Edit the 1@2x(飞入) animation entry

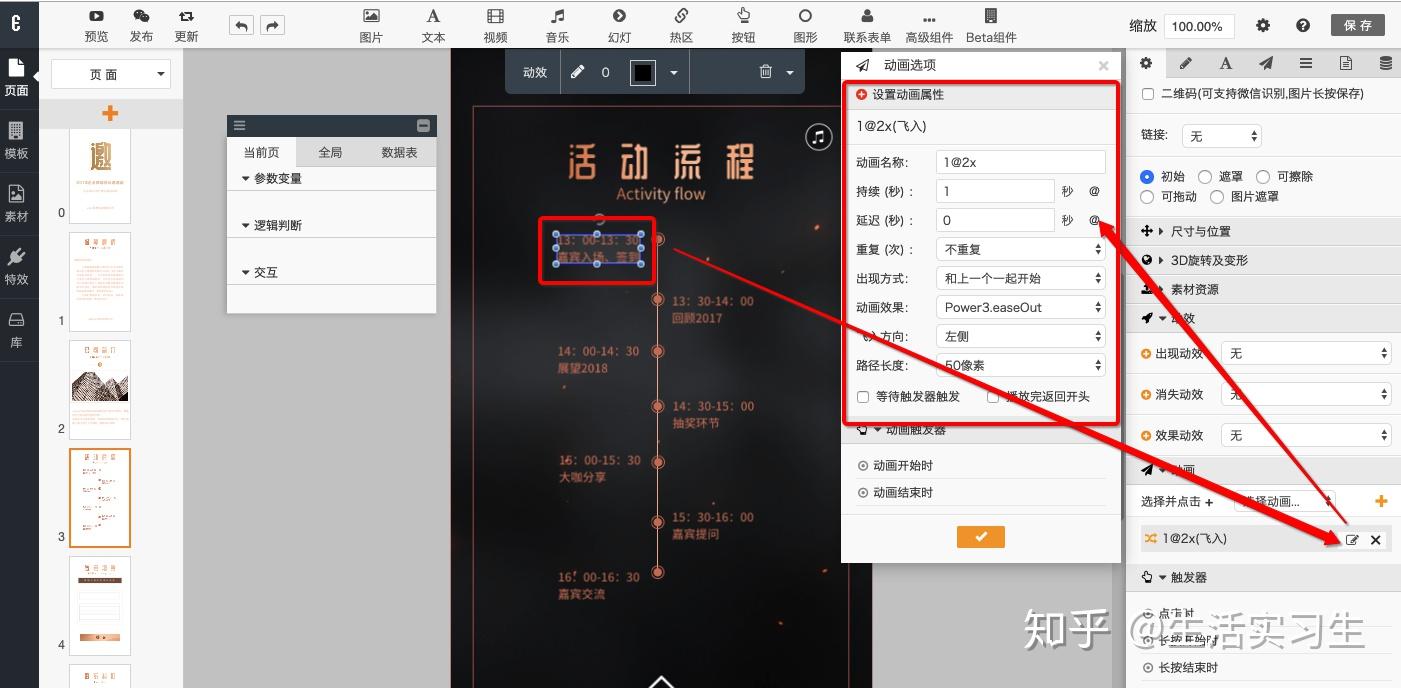[1352, 539]
